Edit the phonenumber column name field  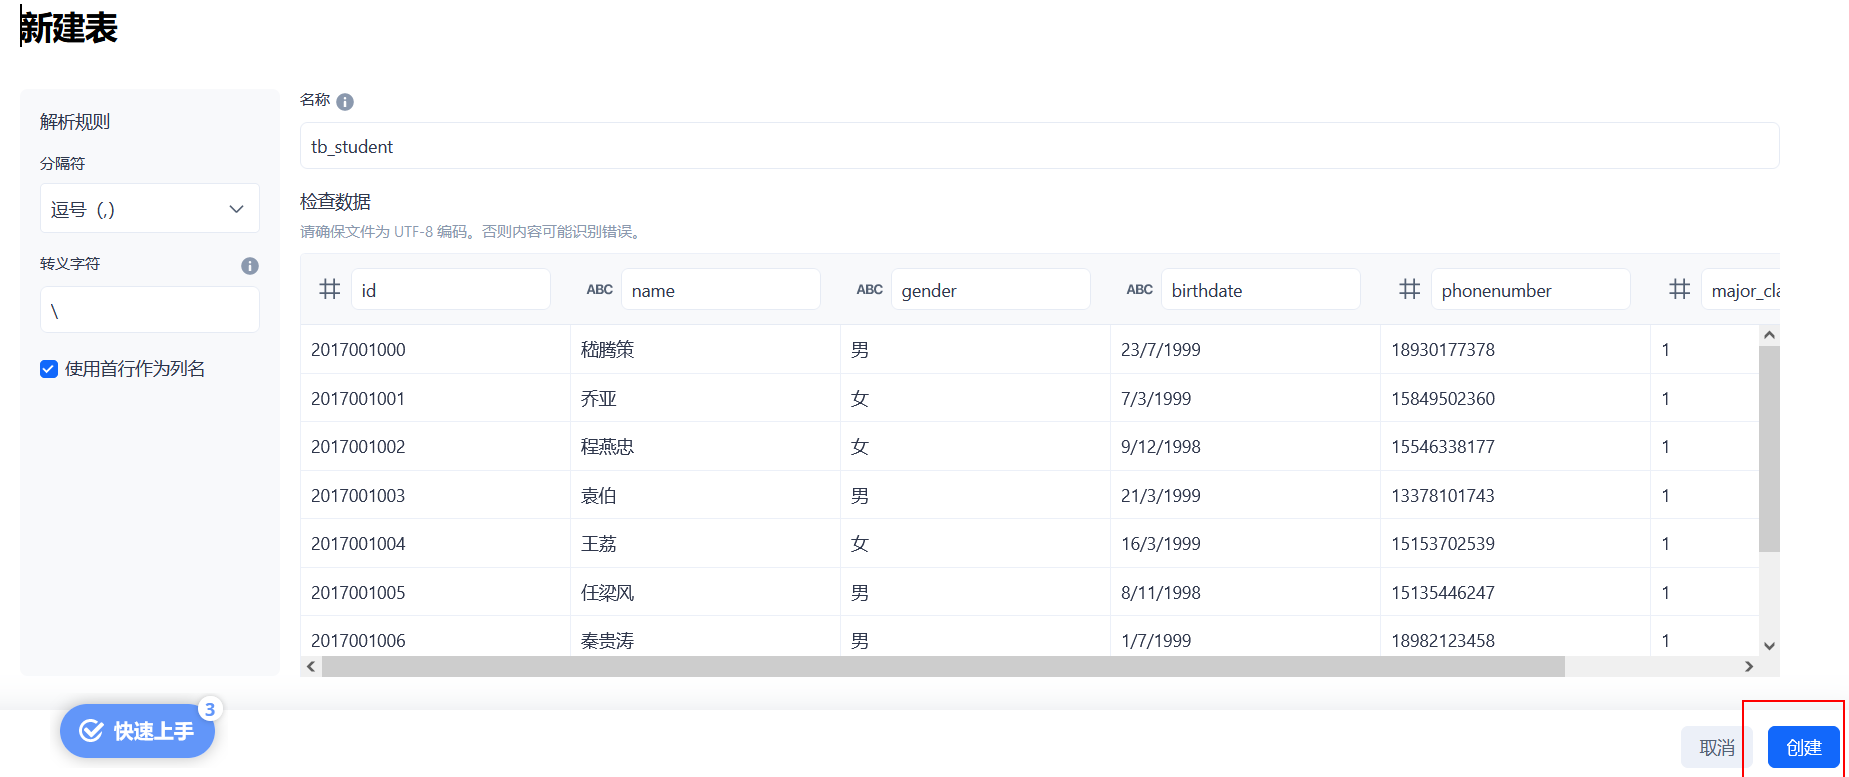click(x=1531, y=290)
